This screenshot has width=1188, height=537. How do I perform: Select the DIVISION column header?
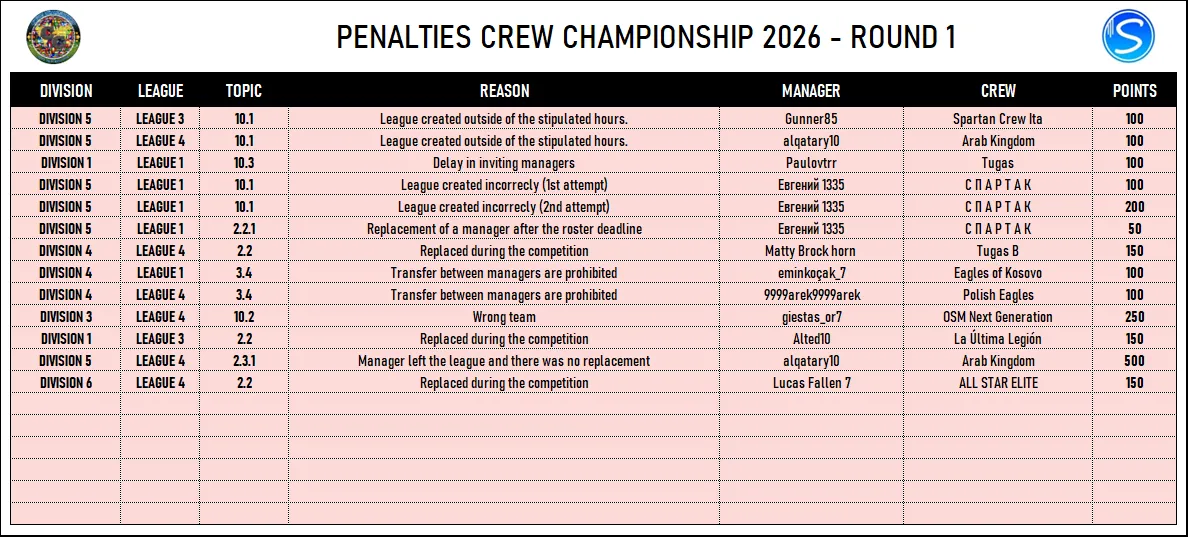click(66, 91)
